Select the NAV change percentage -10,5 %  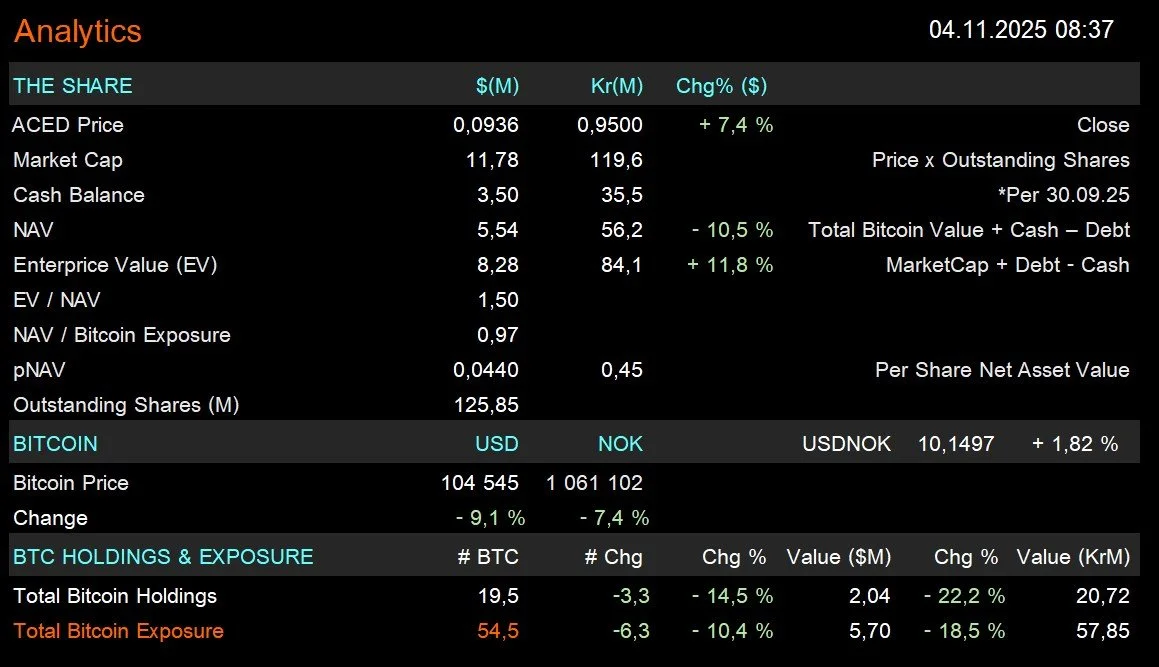coord(733,230)
